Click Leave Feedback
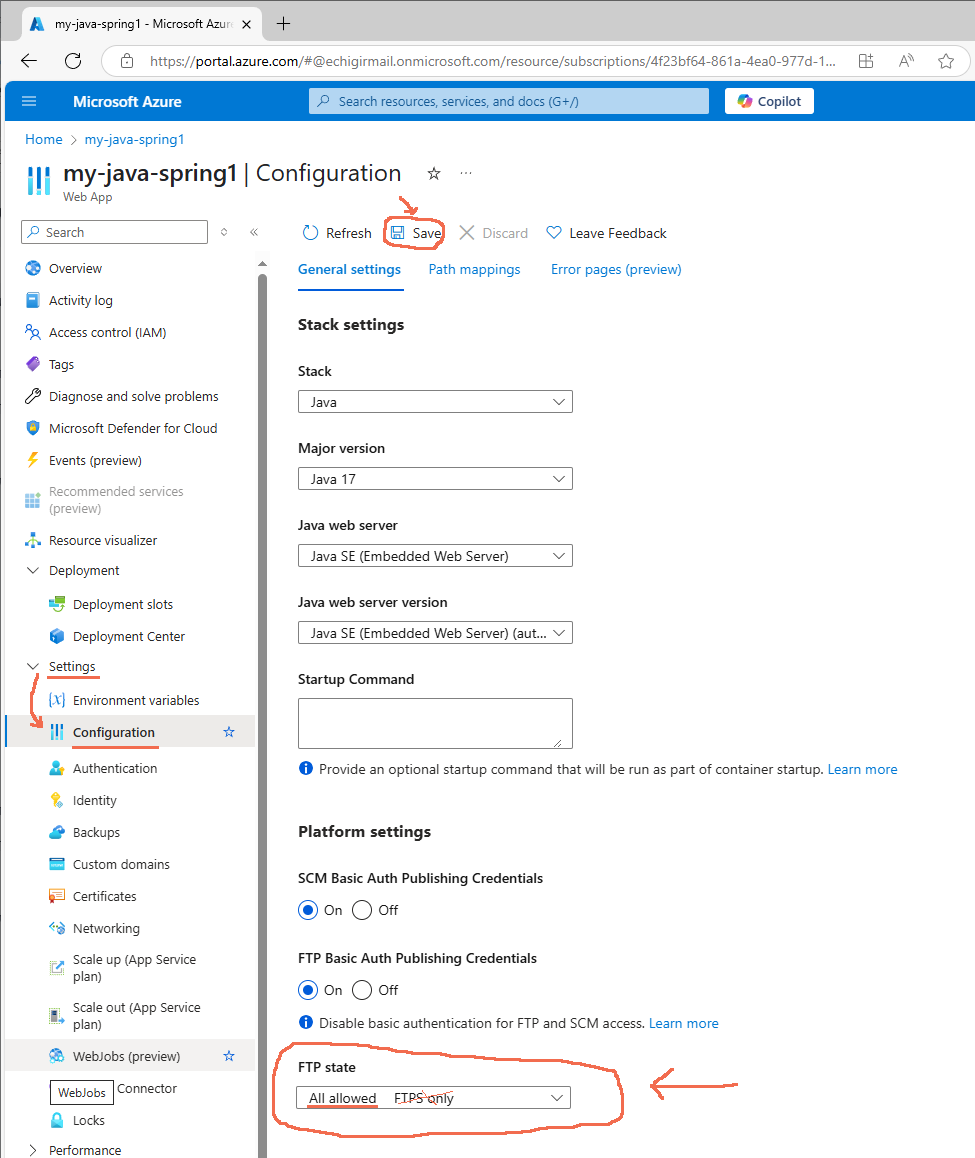 (606, 233)
